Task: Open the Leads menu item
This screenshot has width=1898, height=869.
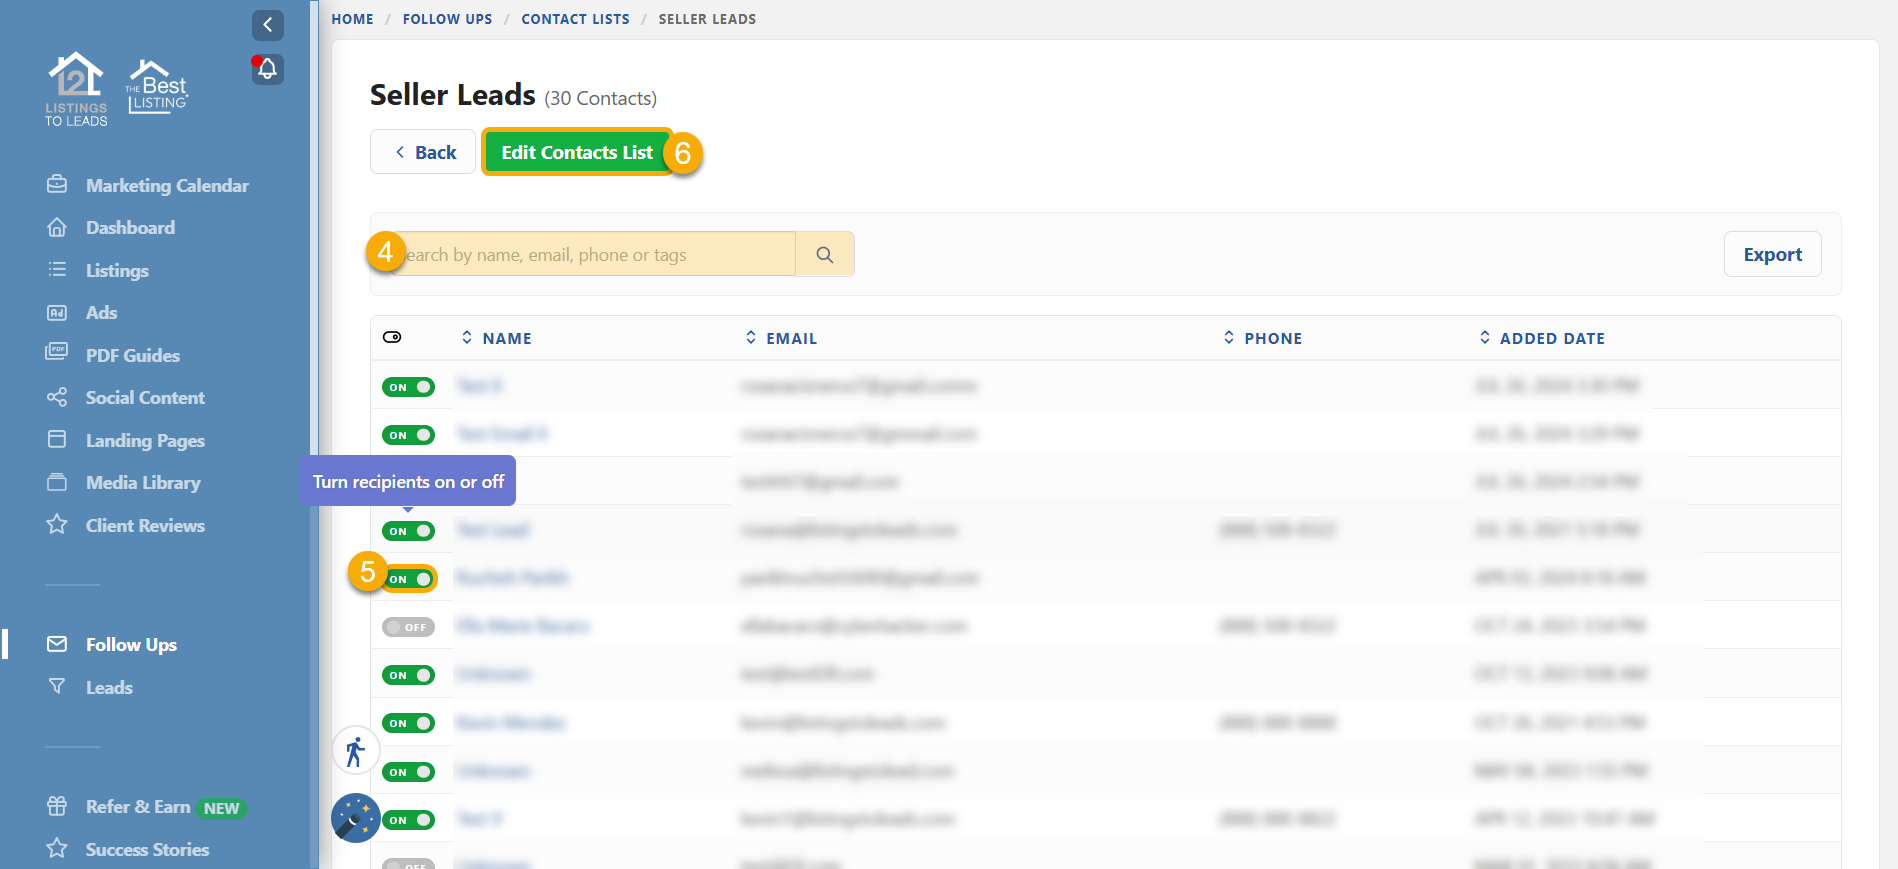Action: (x=109, y=687)
